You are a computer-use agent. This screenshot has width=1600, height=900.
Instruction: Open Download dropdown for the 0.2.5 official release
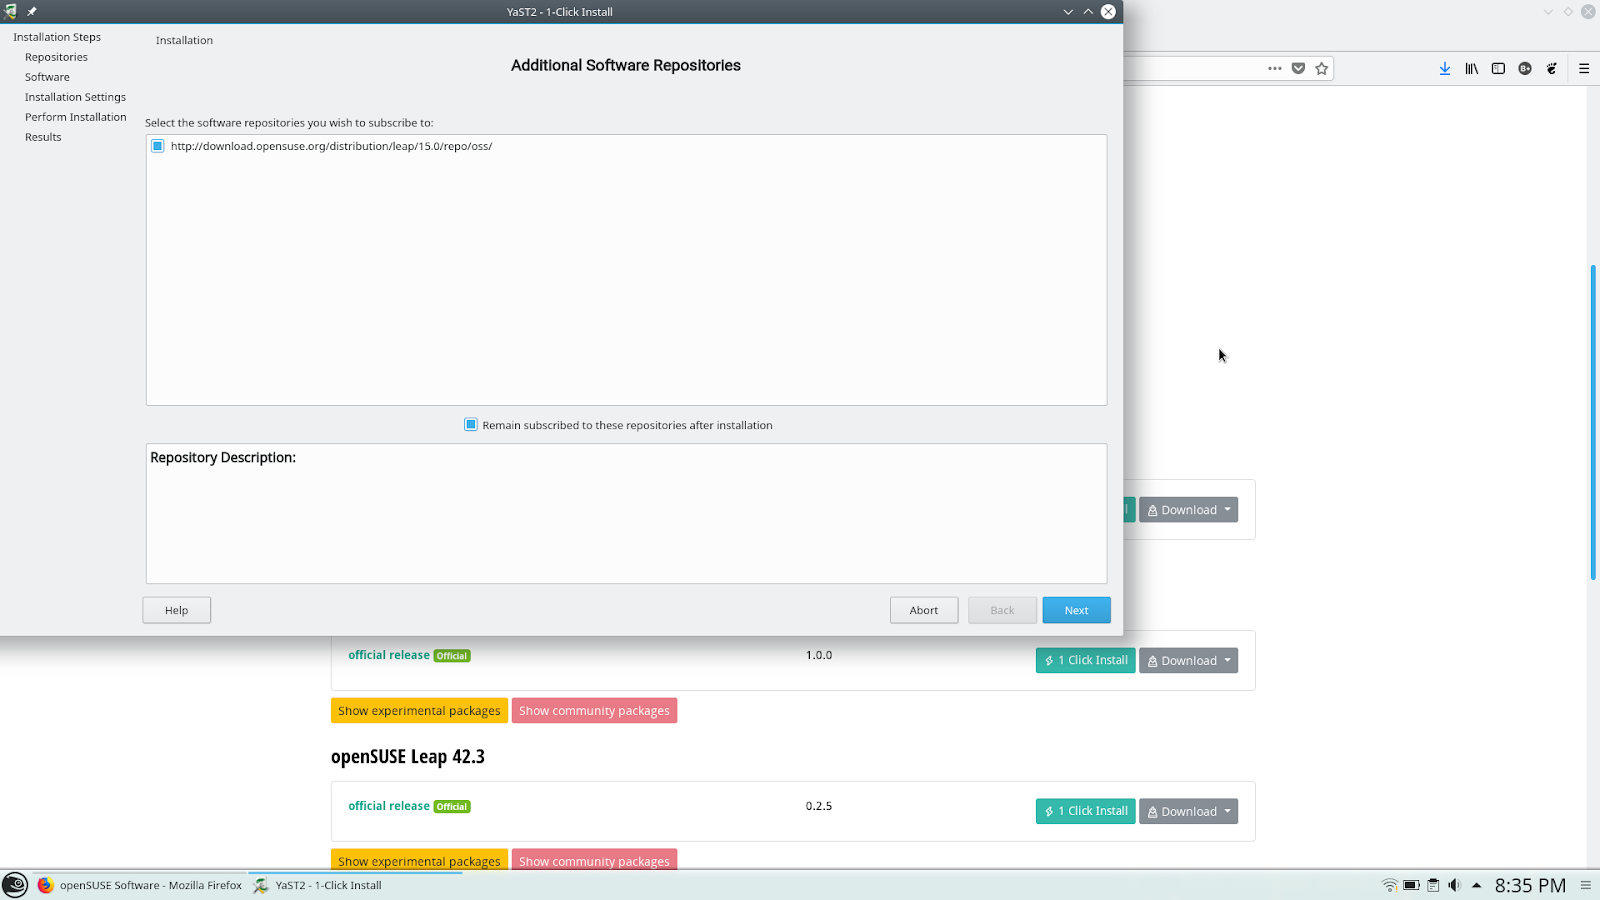coord(1188,812)
